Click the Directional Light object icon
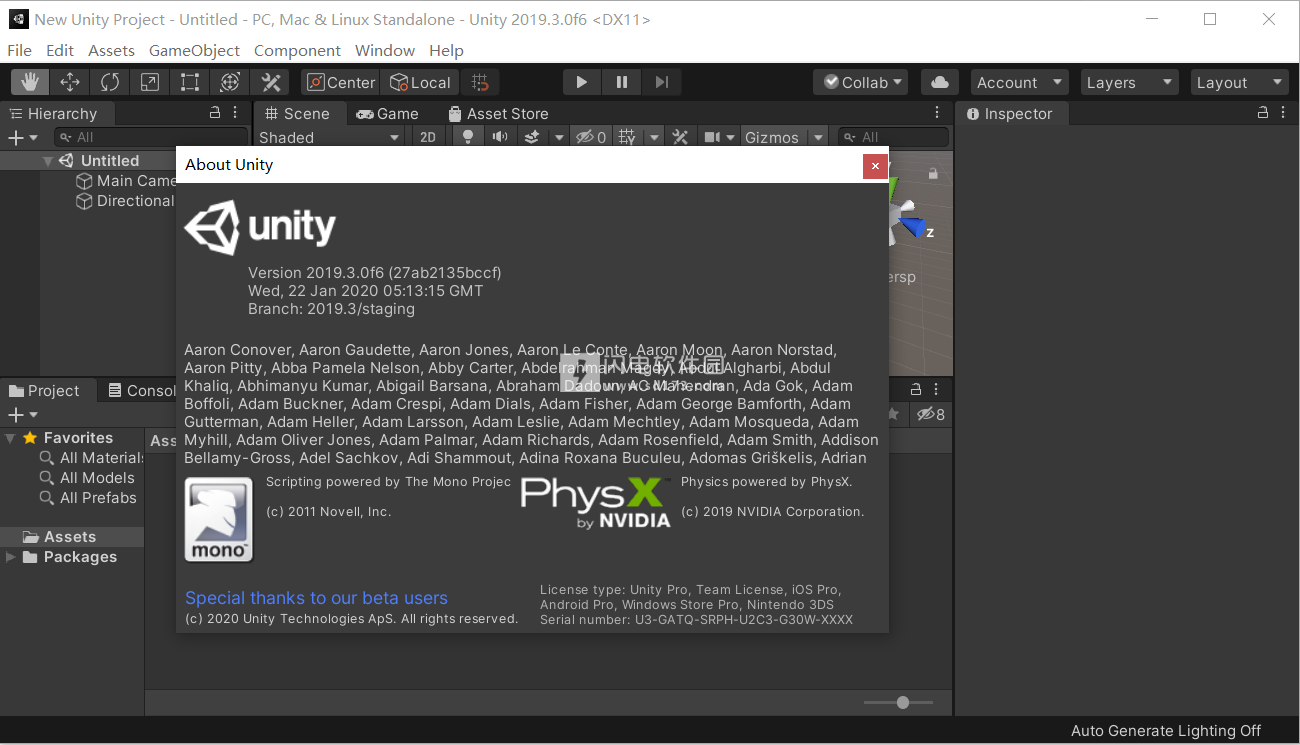This screenshot has height=745, width=1300. tap(84, 201)
